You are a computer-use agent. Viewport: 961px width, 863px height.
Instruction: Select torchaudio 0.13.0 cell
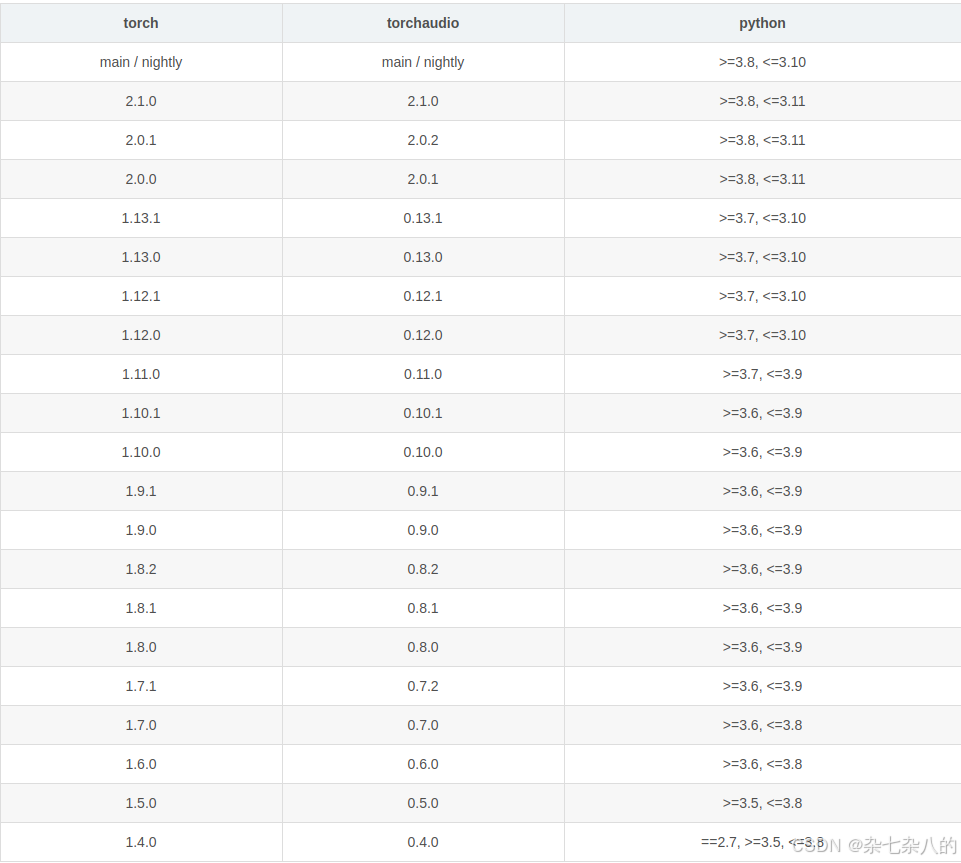point(423,257)
